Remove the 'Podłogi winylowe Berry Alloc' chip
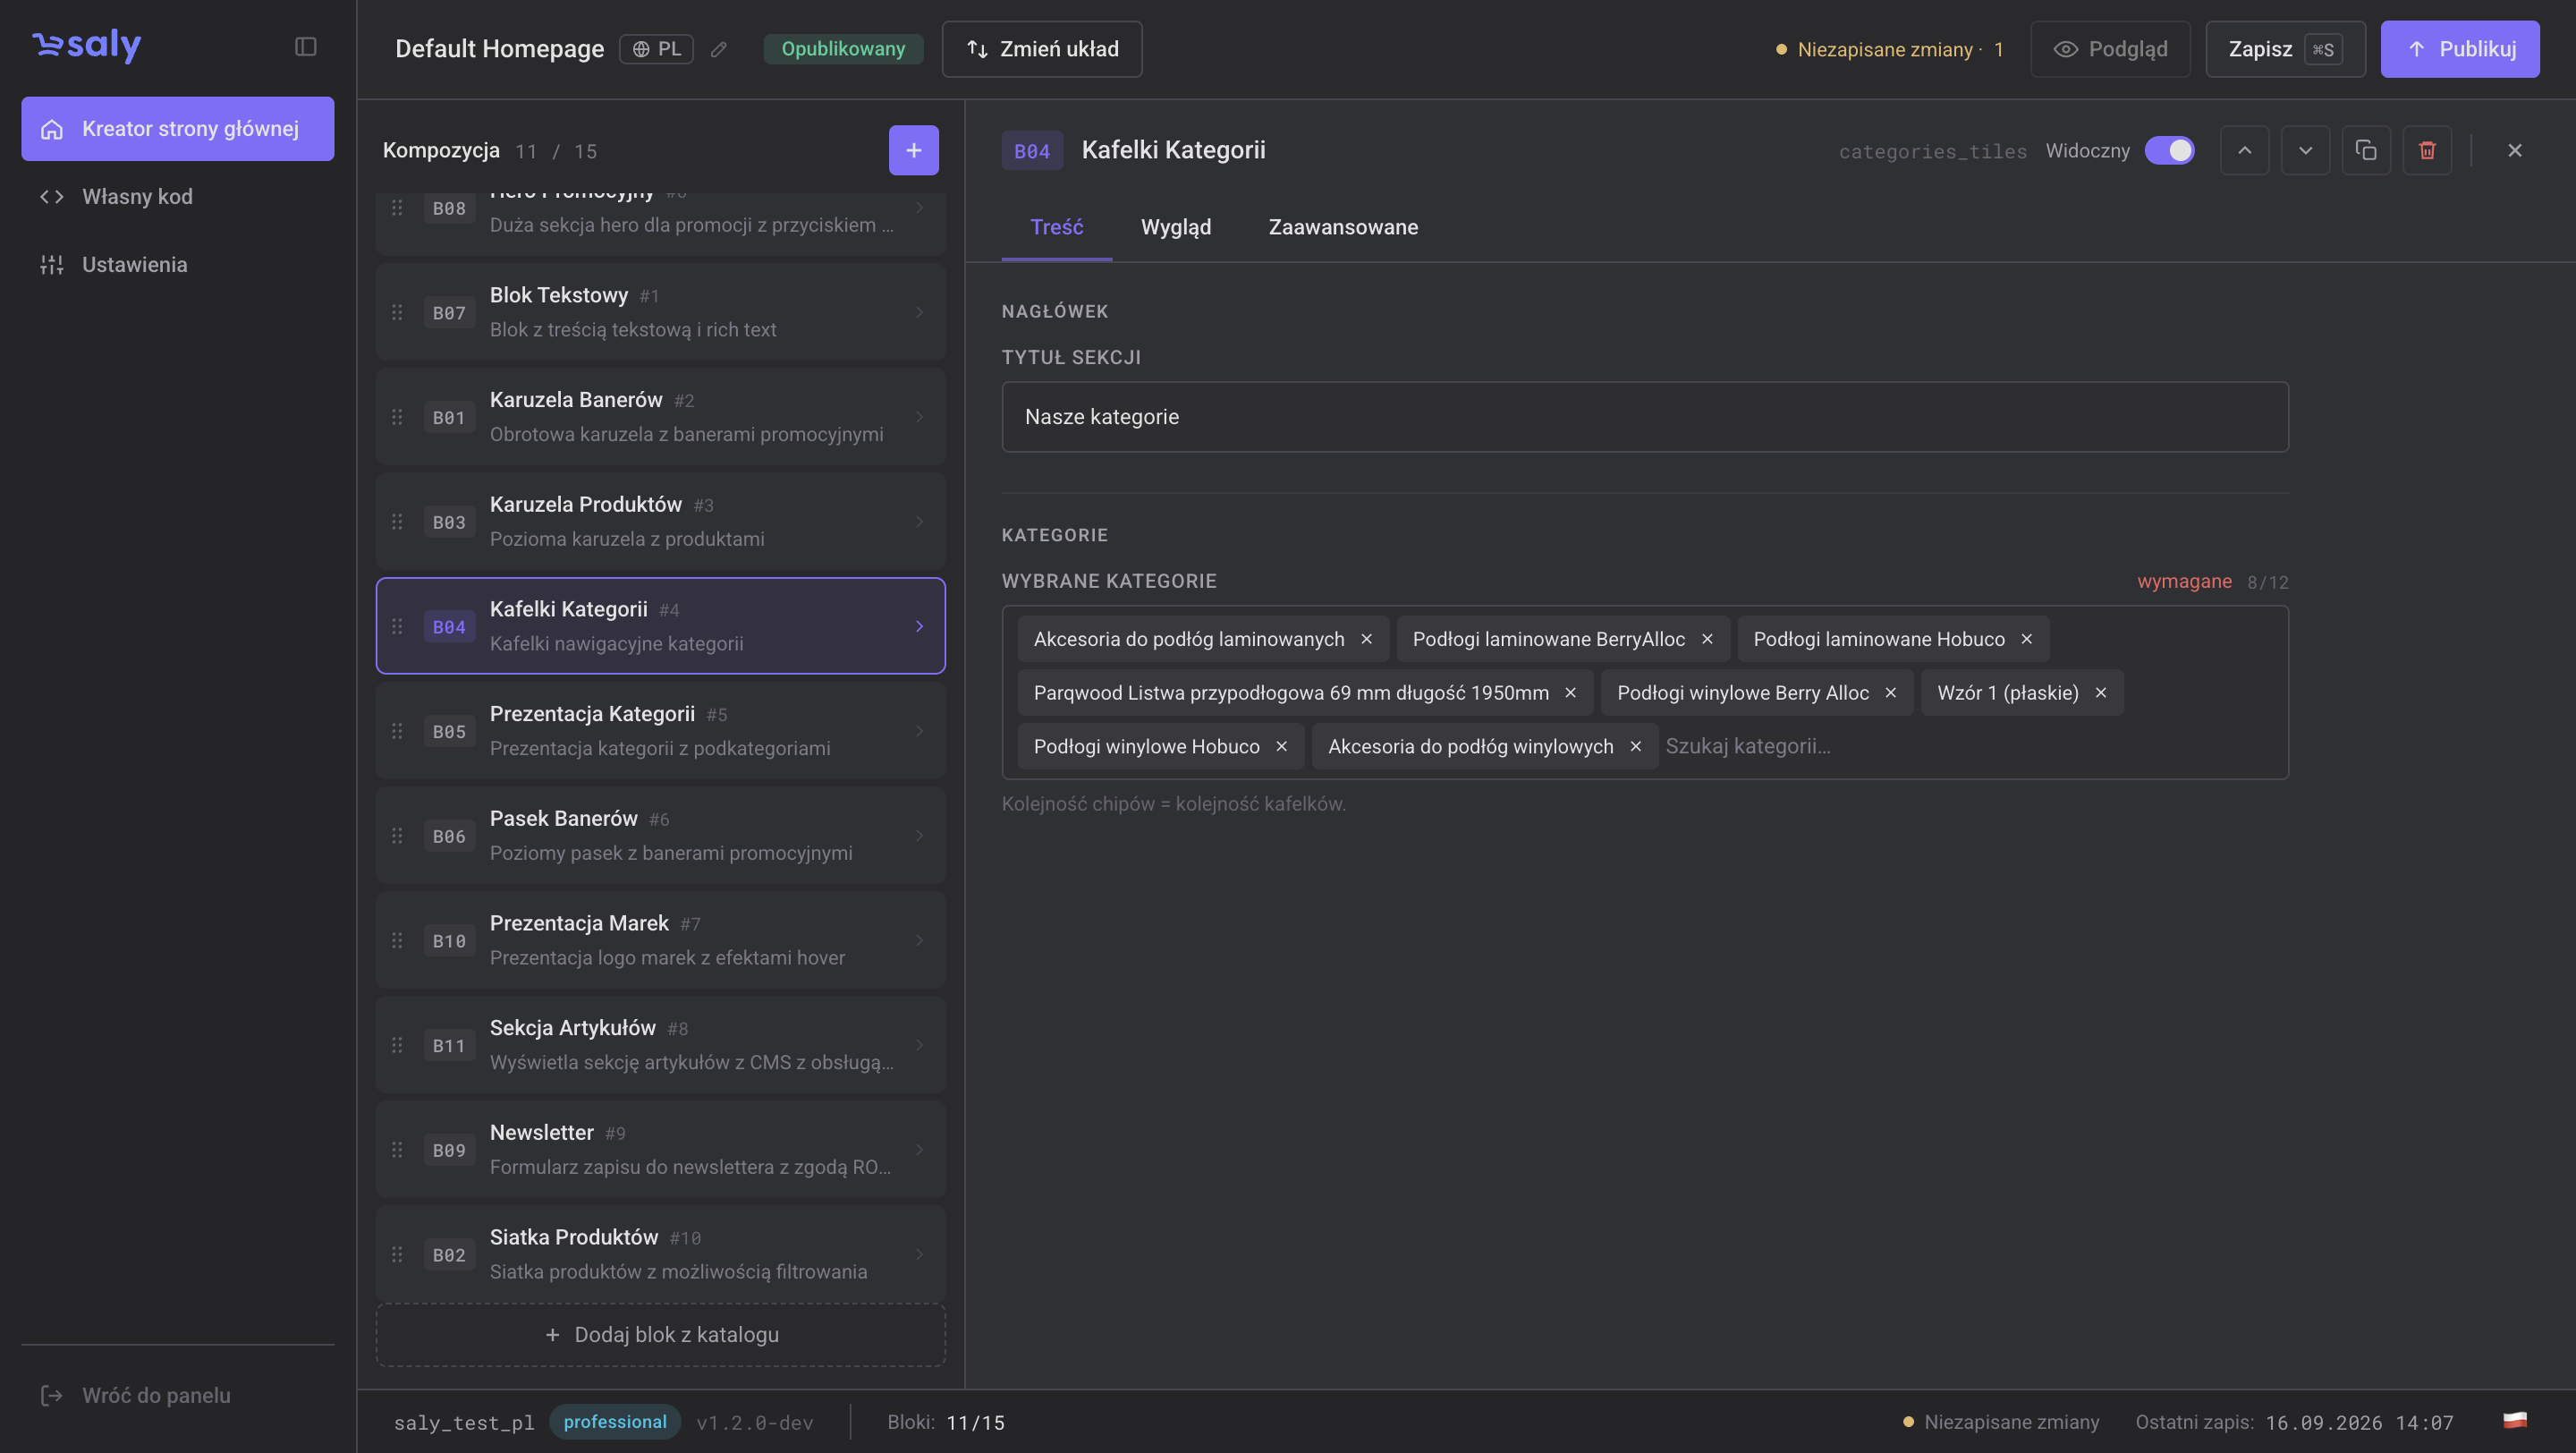 pyautogui.click(x=1890, y=693)
